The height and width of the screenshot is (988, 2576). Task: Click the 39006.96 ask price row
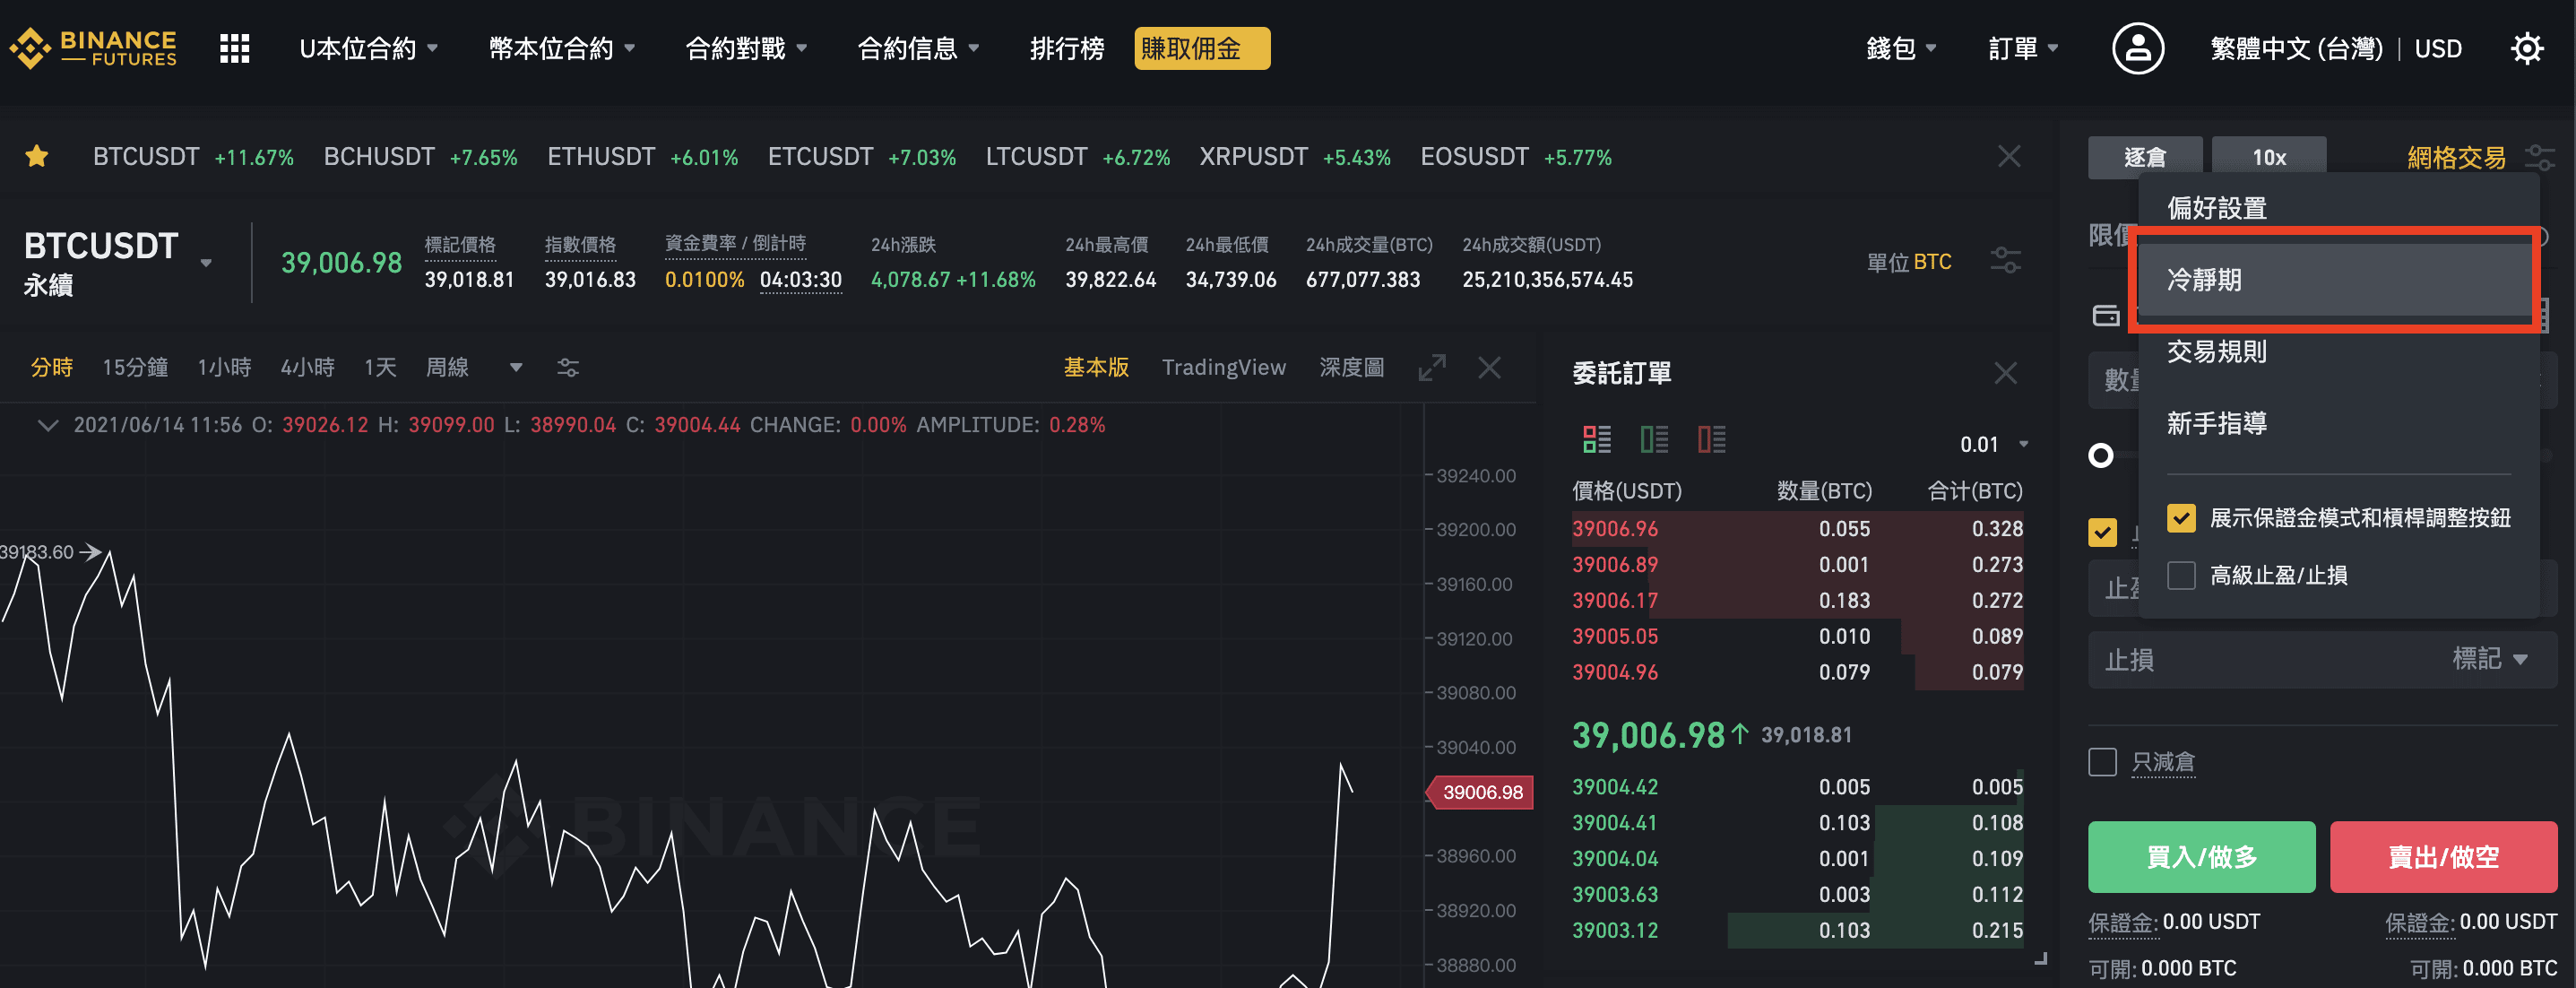(1797, 528)
